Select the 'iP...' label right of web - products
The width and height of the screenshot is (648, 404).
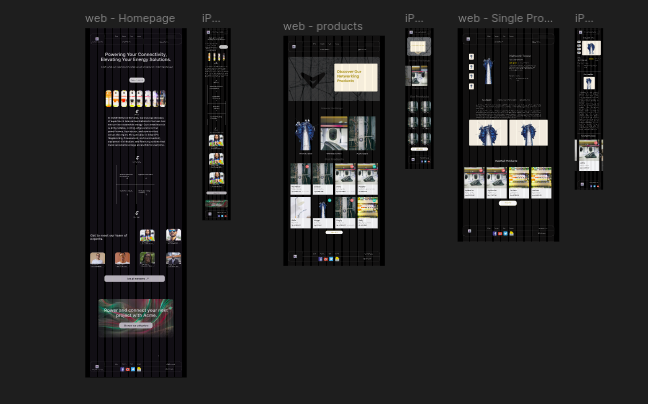[x=414, y=18]
